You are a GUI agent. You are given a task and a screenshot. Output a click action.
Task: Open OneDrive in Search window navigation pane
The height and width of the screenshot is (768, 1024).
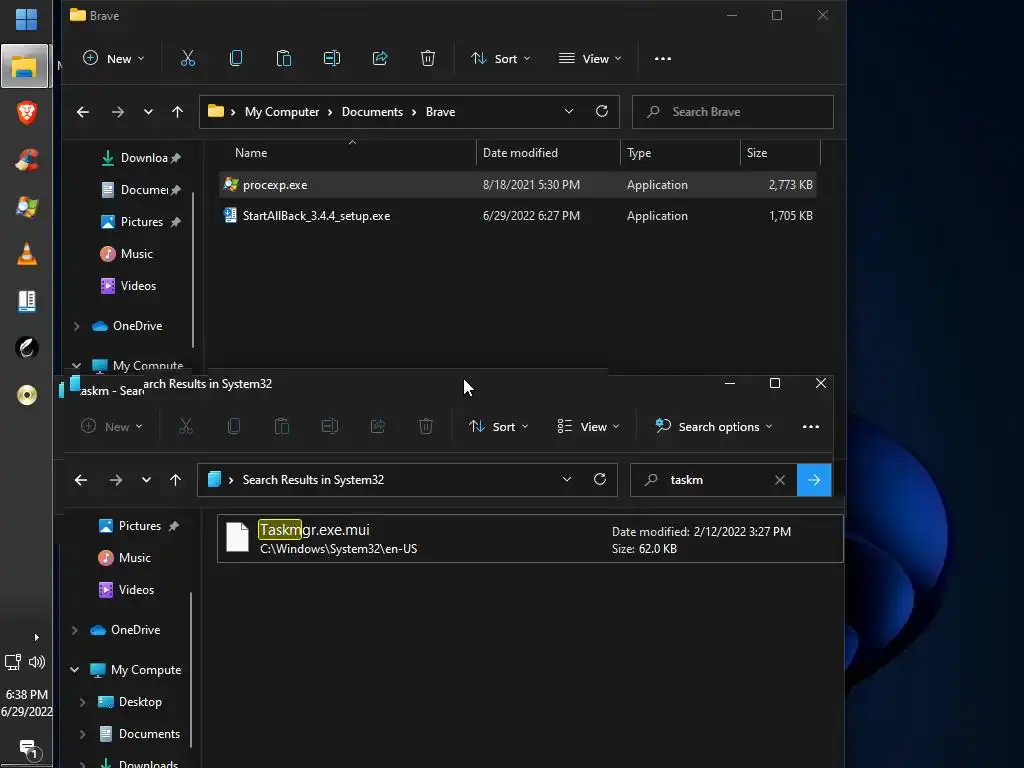point(125,630)
